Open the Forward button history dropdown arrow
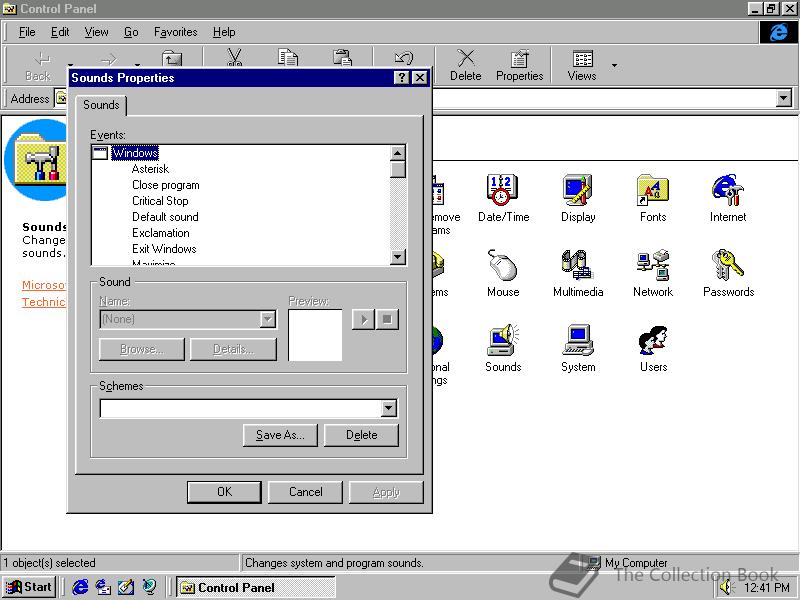This screenshot has width=800, height=600. tap(137, 65)
